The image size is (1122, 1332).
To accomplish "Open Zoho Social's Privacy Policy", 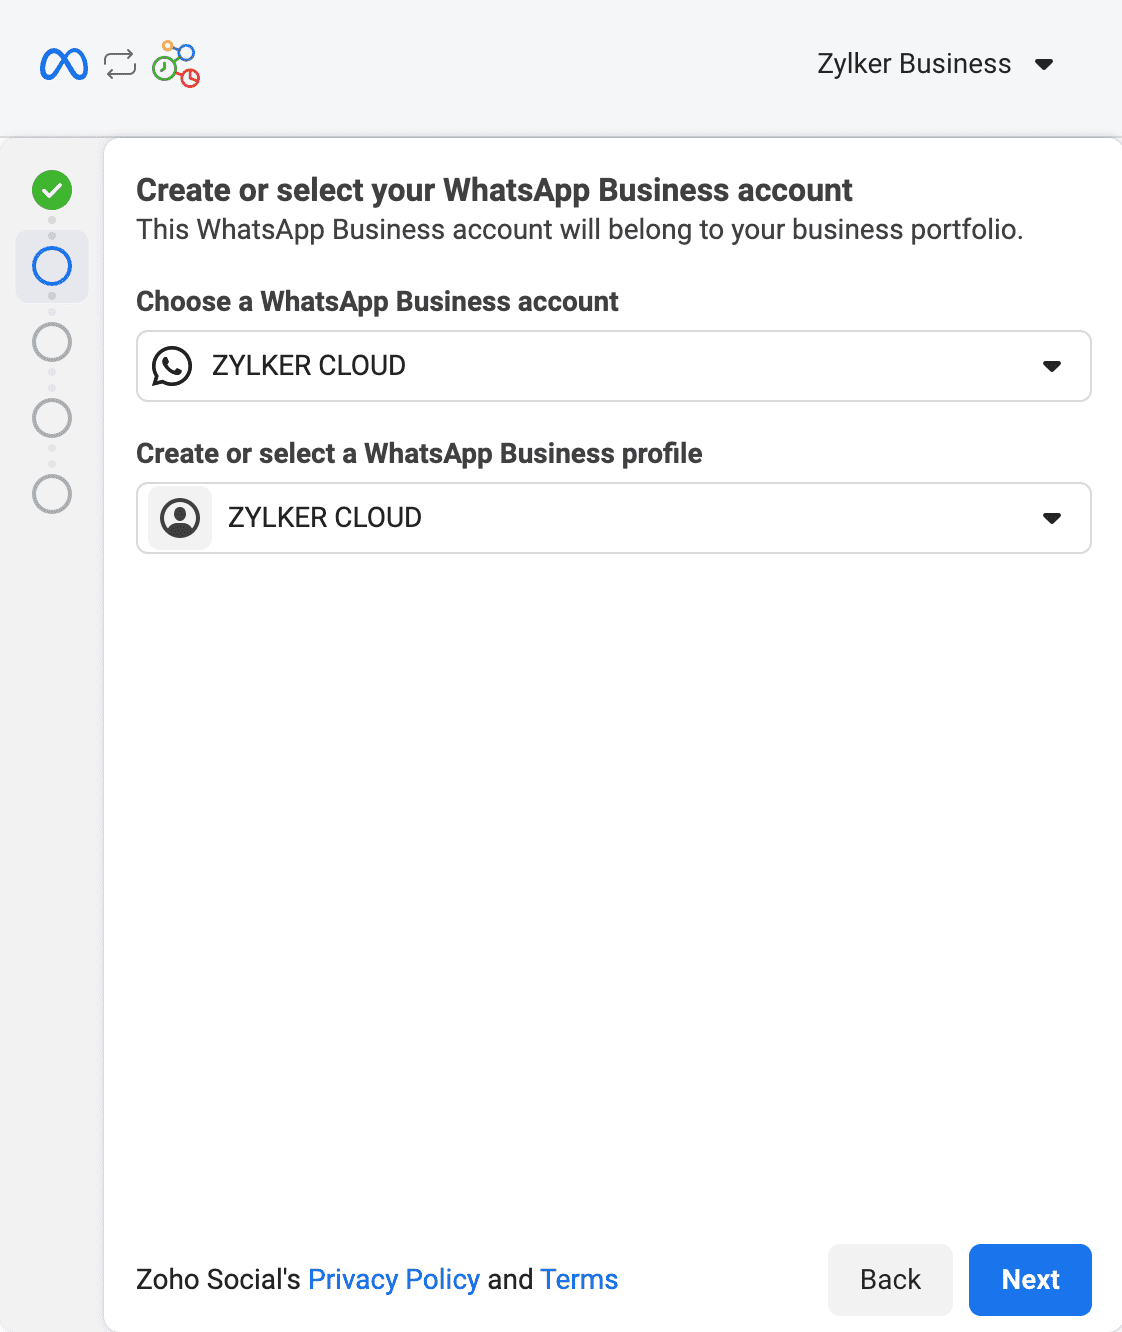I will pos(394,1279).
